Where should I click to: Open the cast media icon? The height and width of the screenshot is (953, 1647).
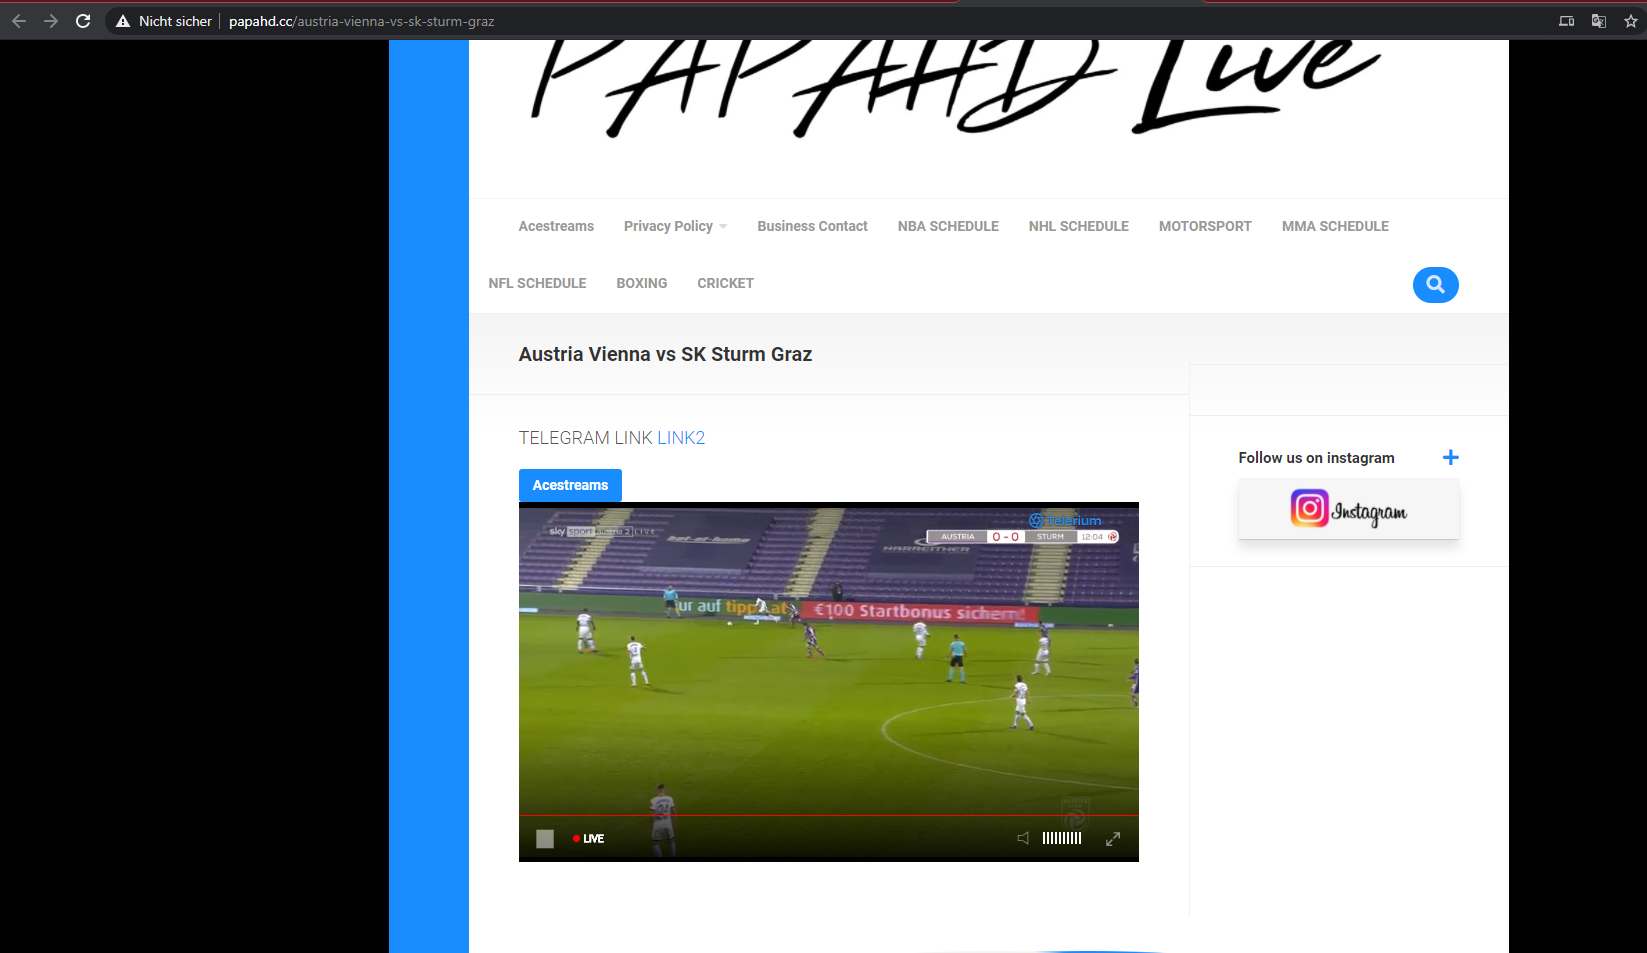point(1566,21)
